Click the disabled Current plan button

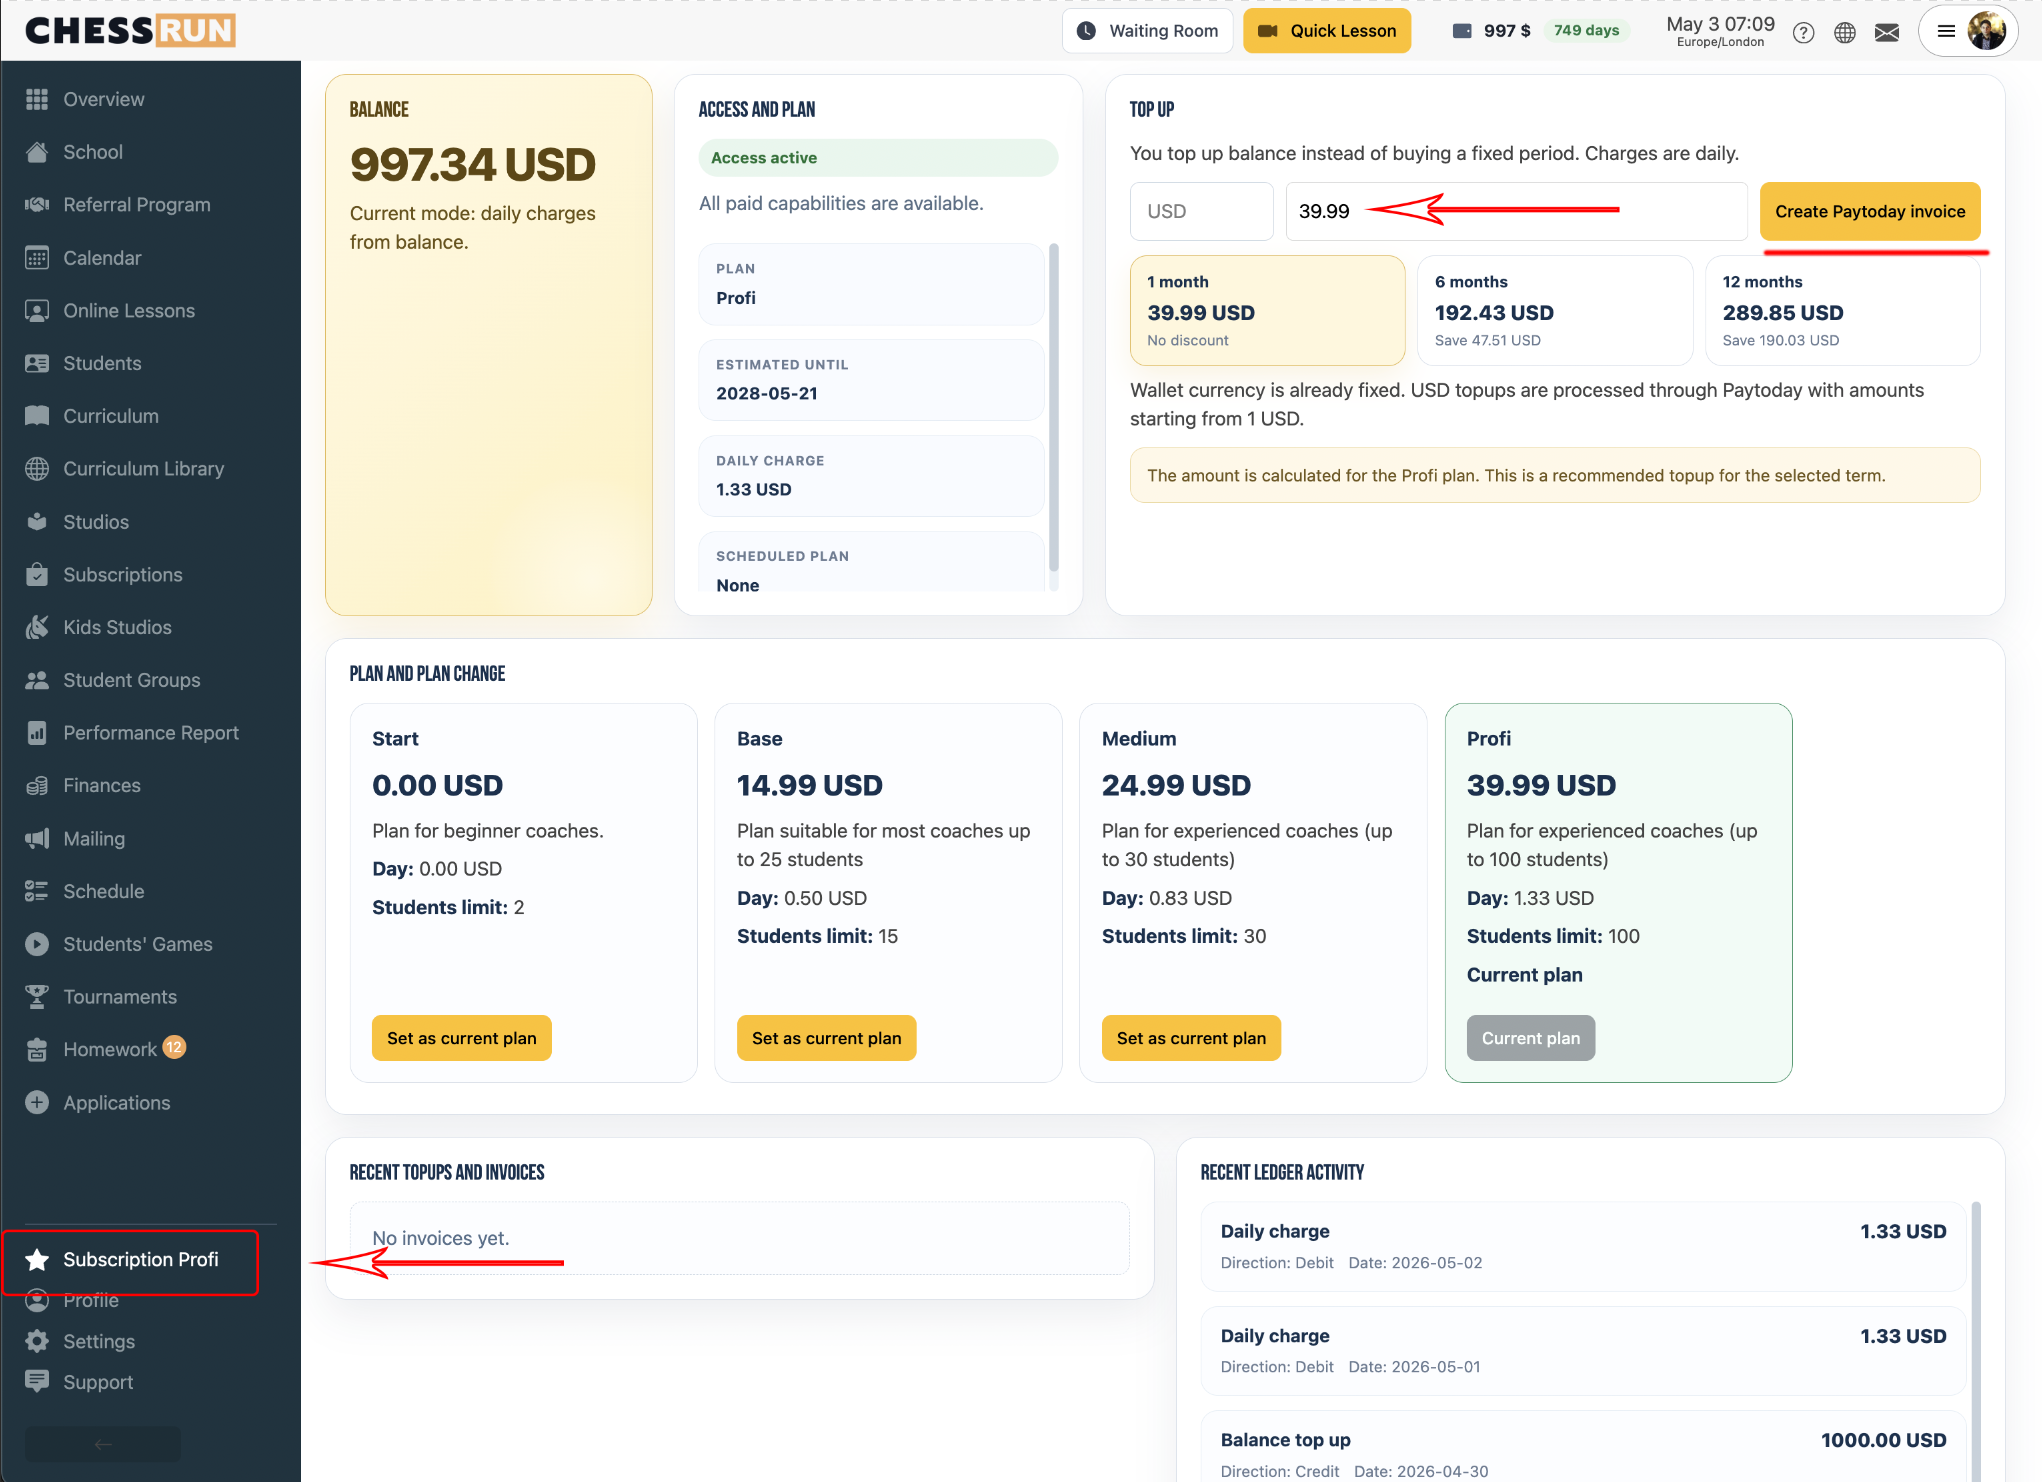click(x=1530, y=1038)
